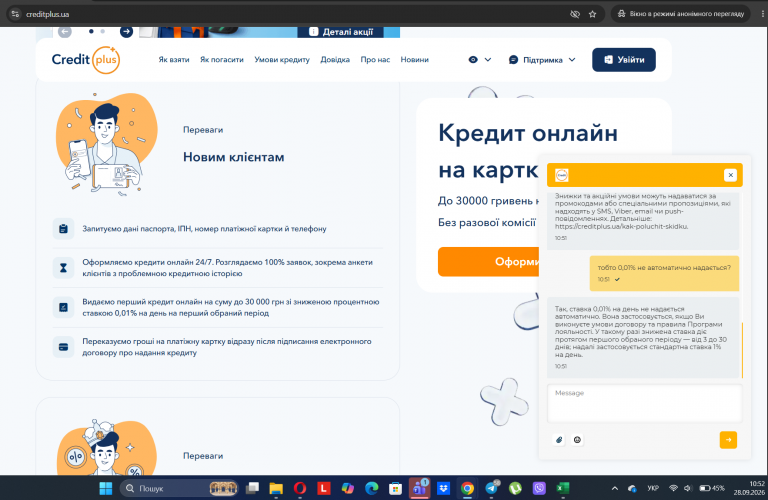Image resolution: width=768 pixels, height=500 pixels.
Task: Open Telegram from the taskbar
Action: coord(491,488)
